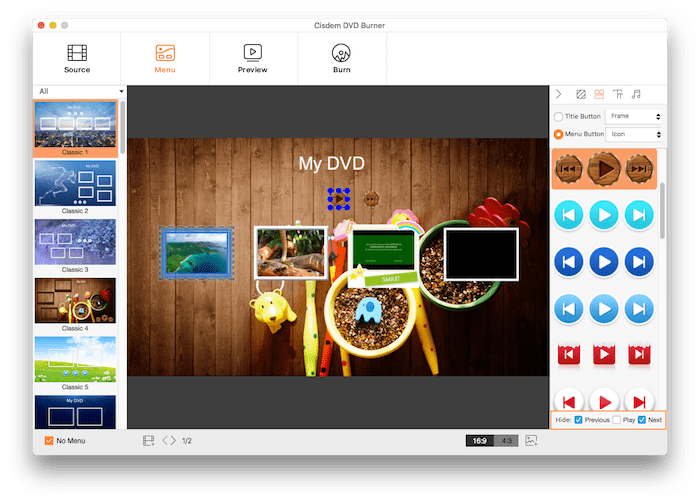Image resolution: width=700 pixels, height=502 pixels.
Task: Switch to the Burn tab
Action: [x=341, y=59]
